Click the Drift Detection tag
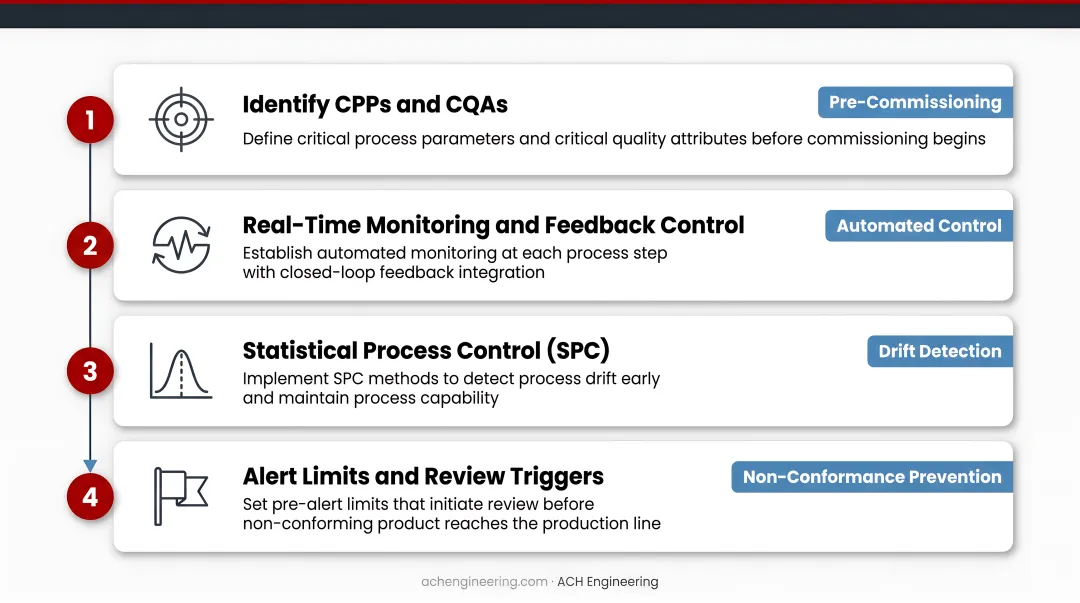 pyautogui.click(x=940, y=351)
